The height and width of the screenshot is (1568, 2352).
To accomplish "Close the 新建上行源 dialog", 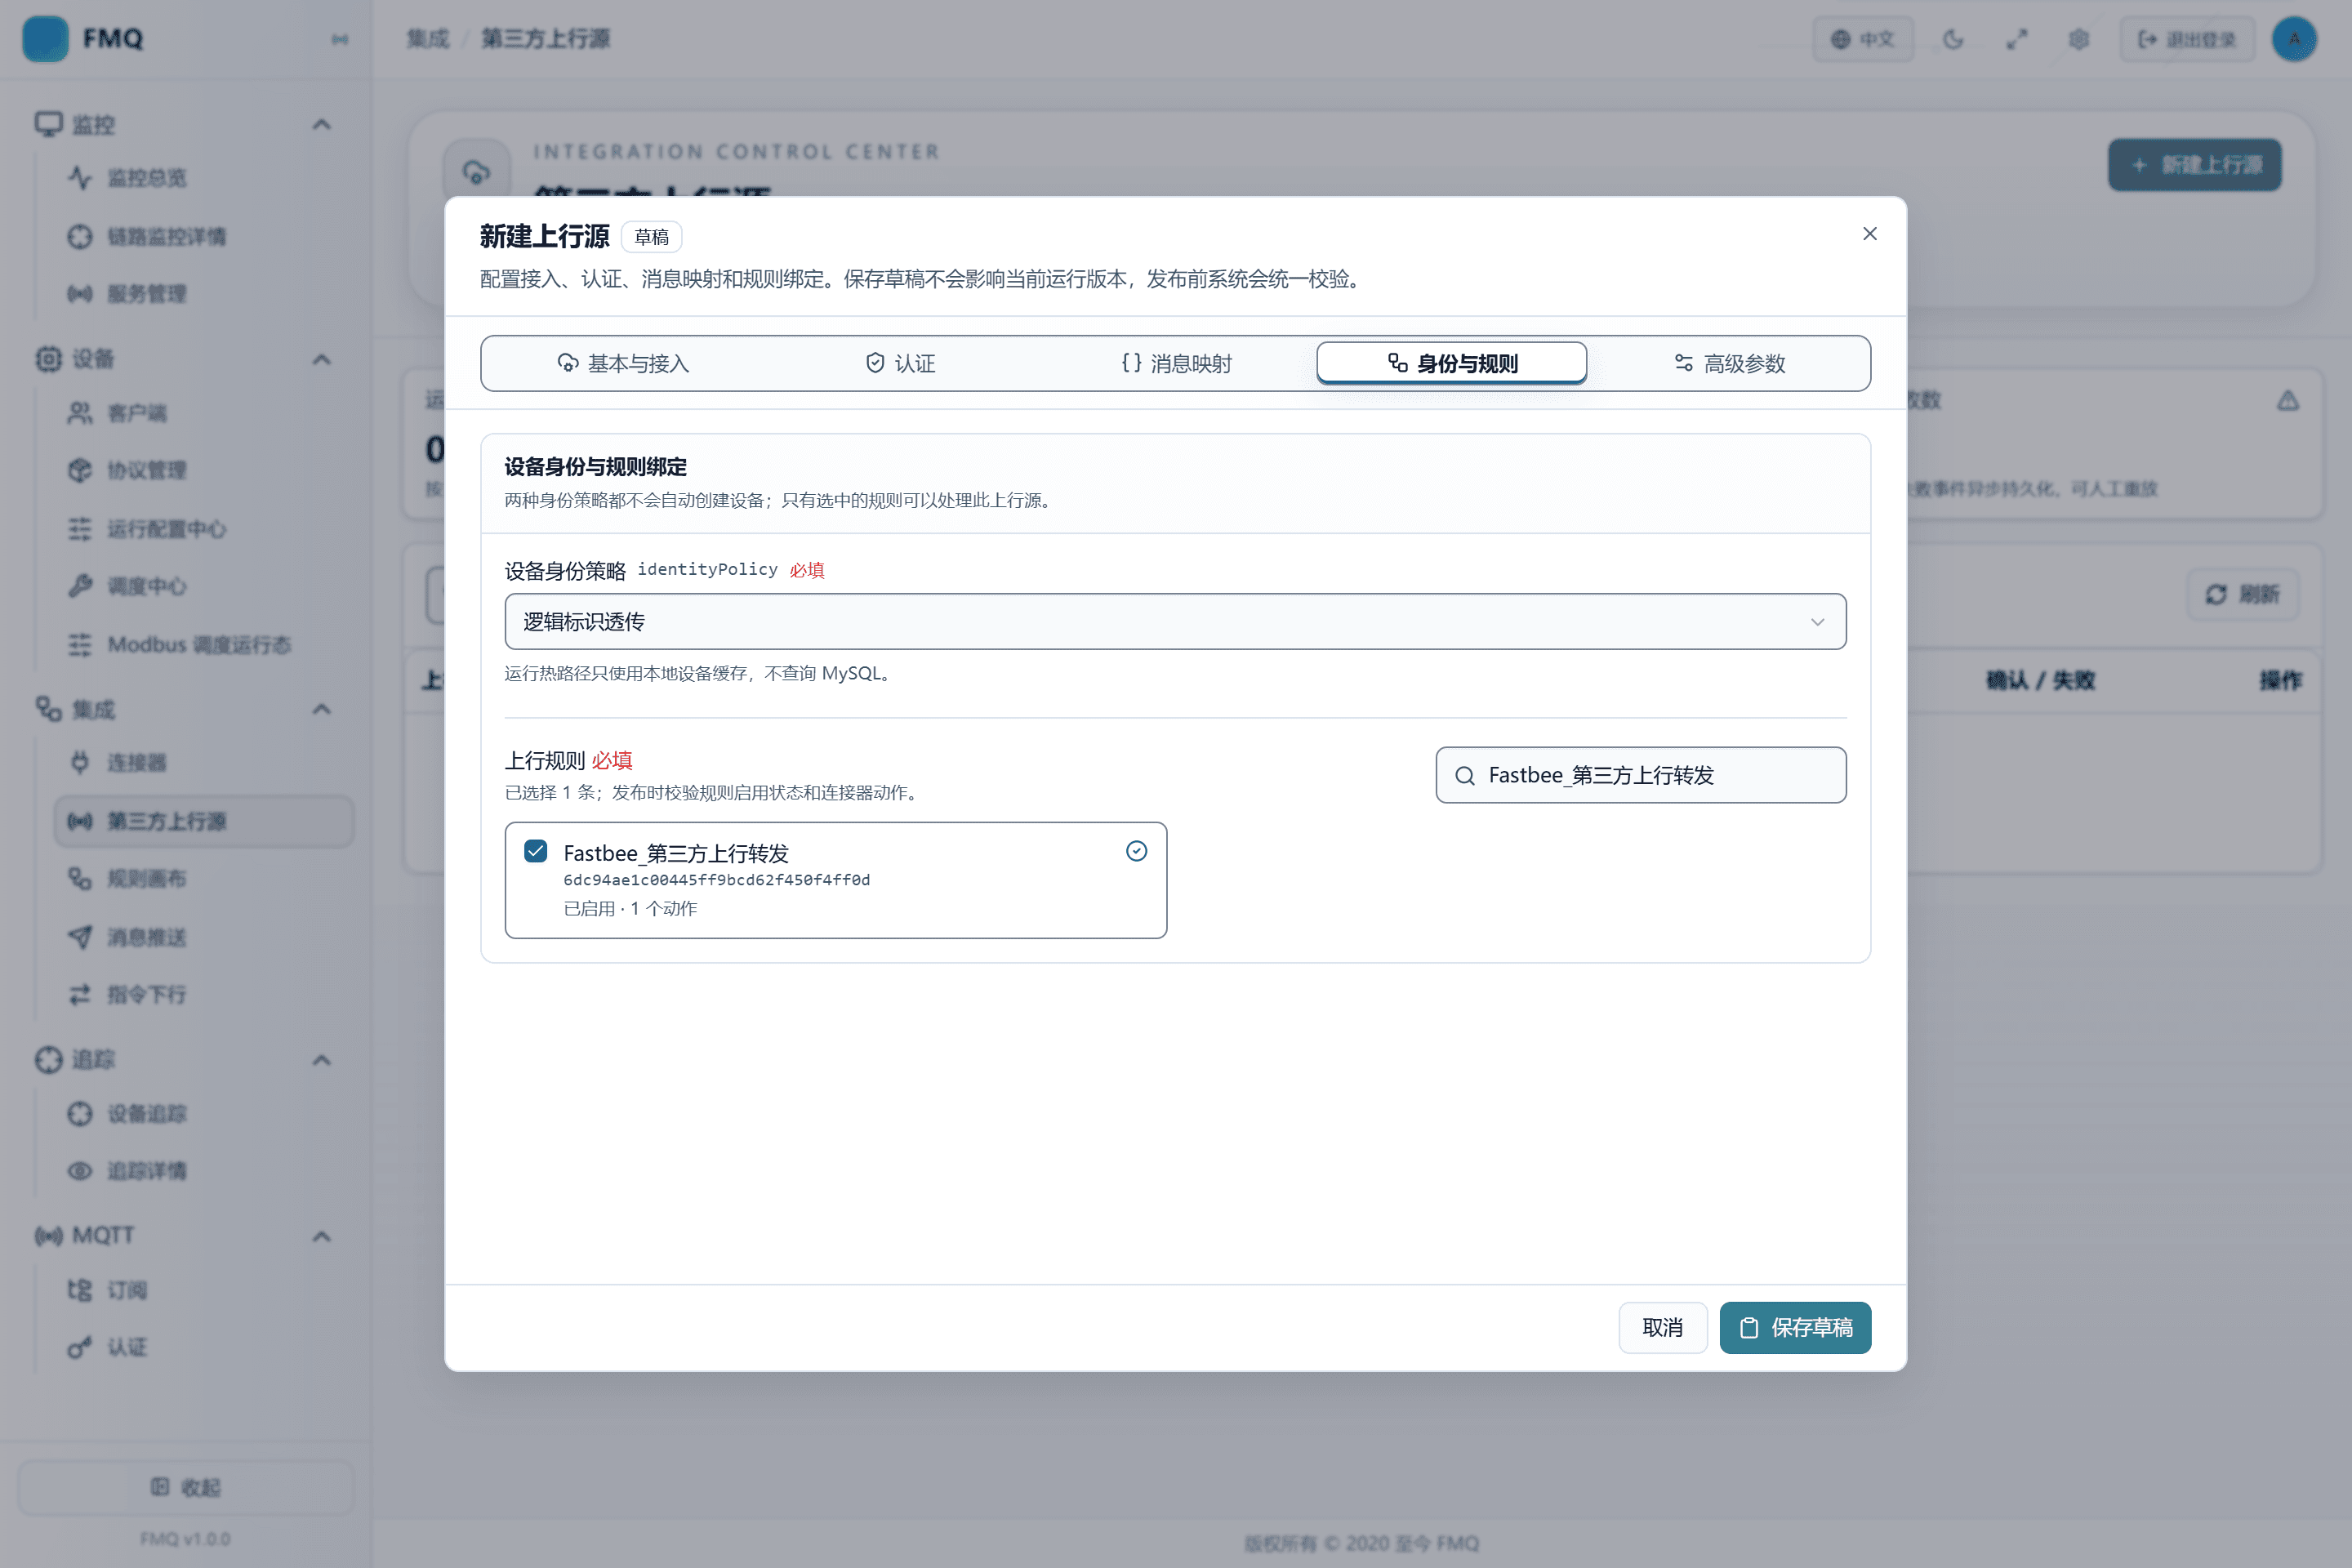I will click(1869, 234).
